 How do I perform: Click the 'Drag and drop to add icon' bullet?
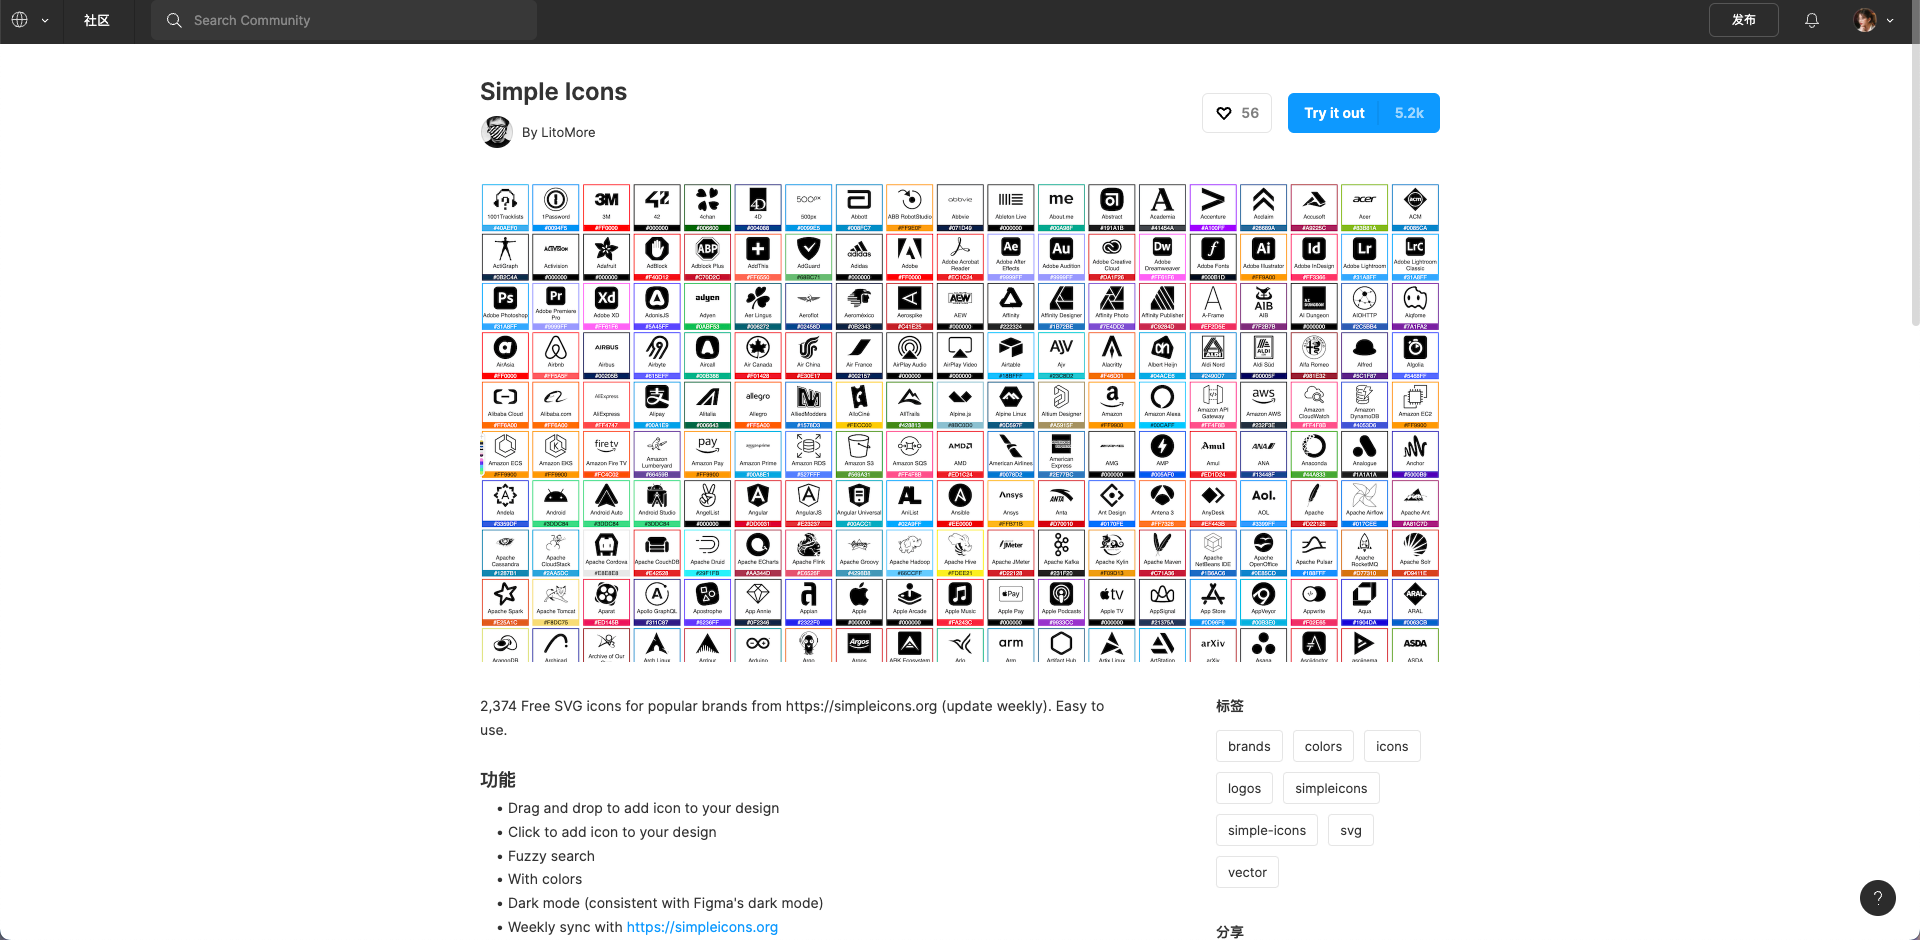click(x=643, y=808)
